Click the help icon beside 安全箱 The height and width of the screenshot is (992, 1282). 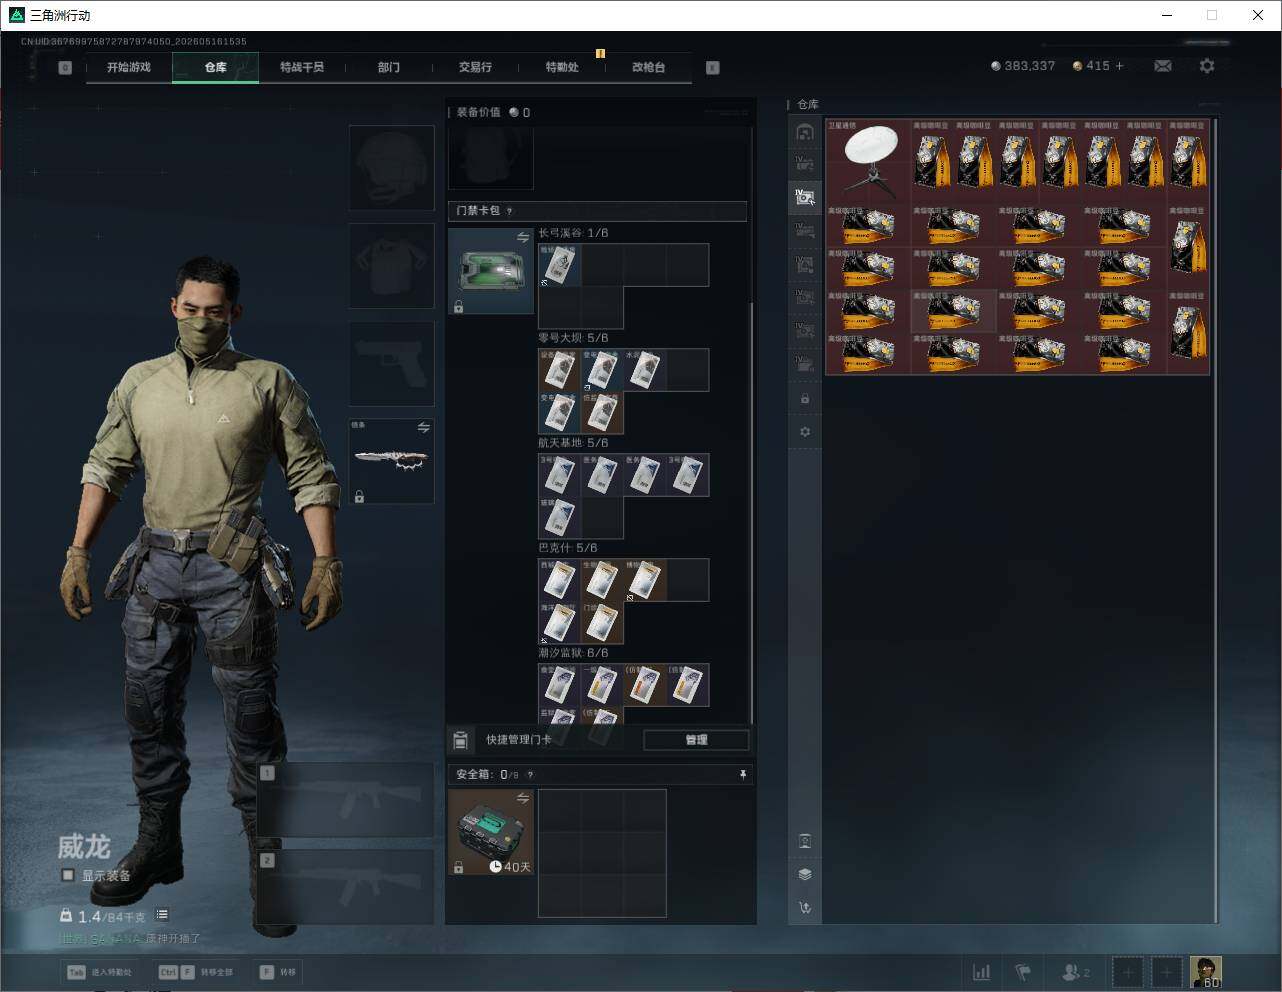click(530, 775)
